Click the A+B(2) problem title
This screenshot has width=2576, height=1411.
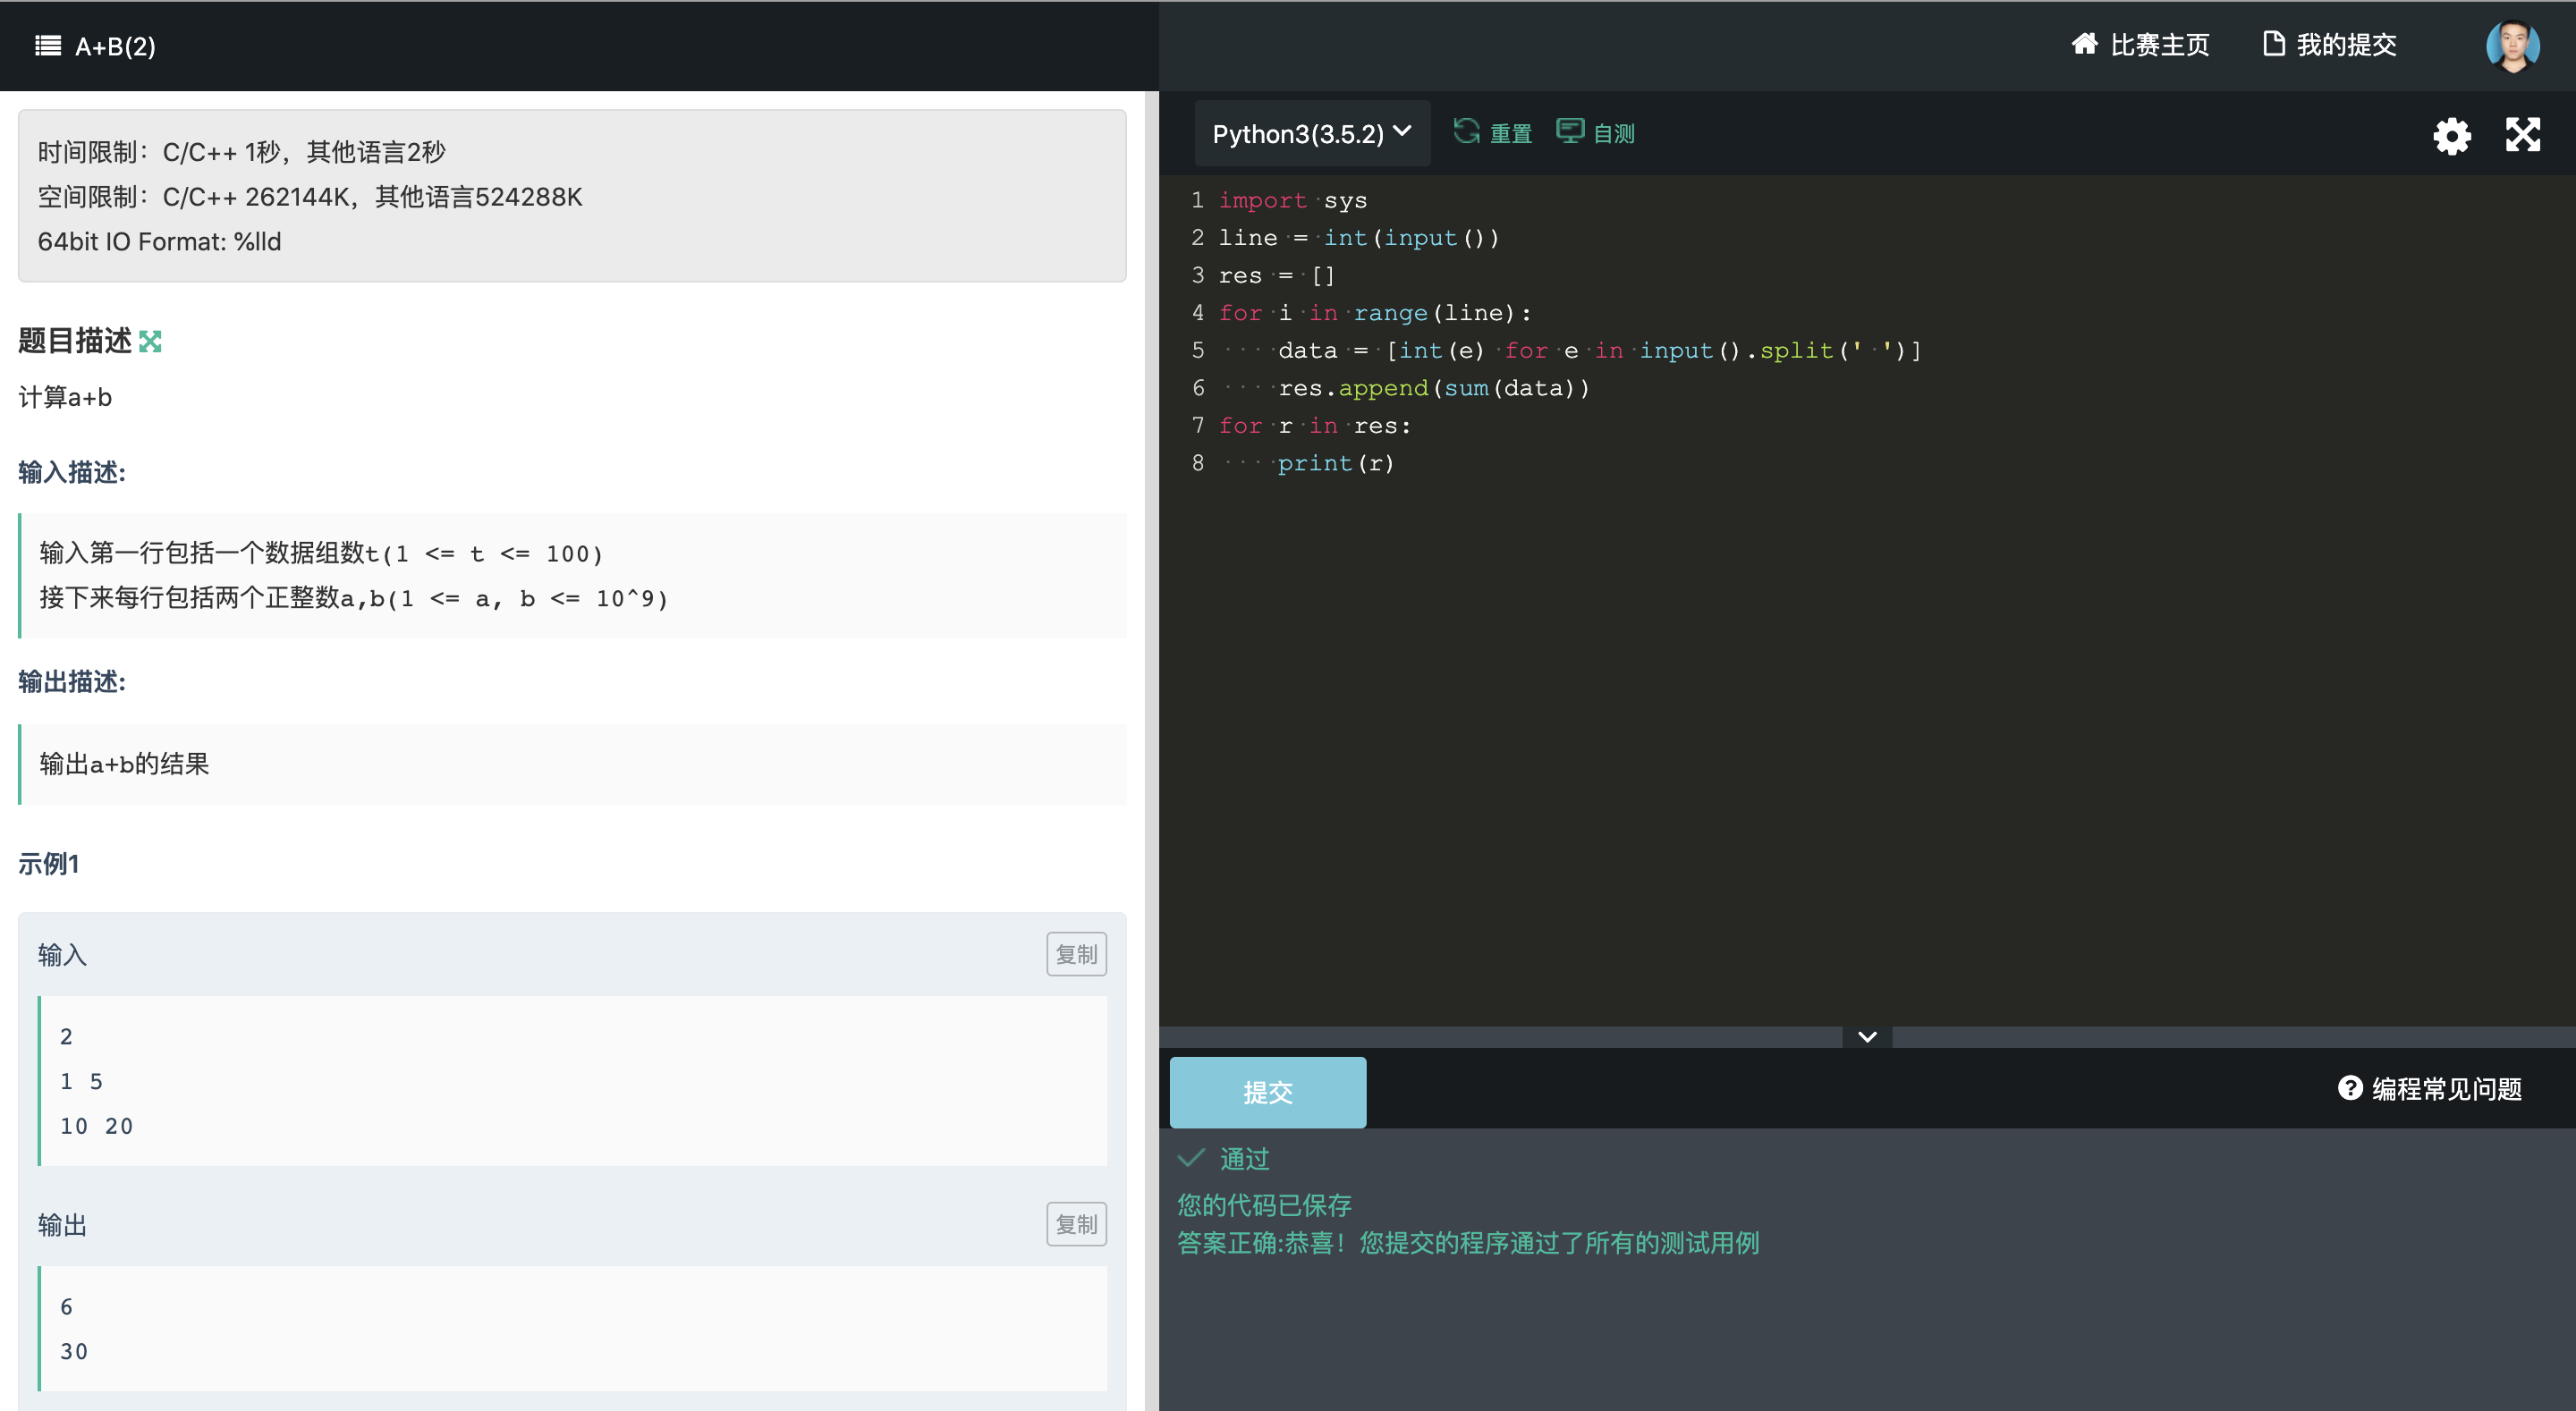point(115,46)
